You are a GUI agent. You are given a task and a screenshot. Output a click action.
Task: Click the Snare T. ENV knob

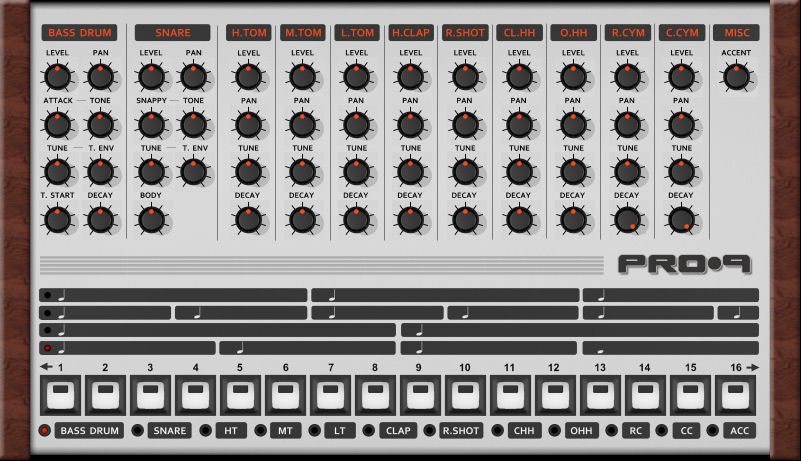tap(194, 172)
